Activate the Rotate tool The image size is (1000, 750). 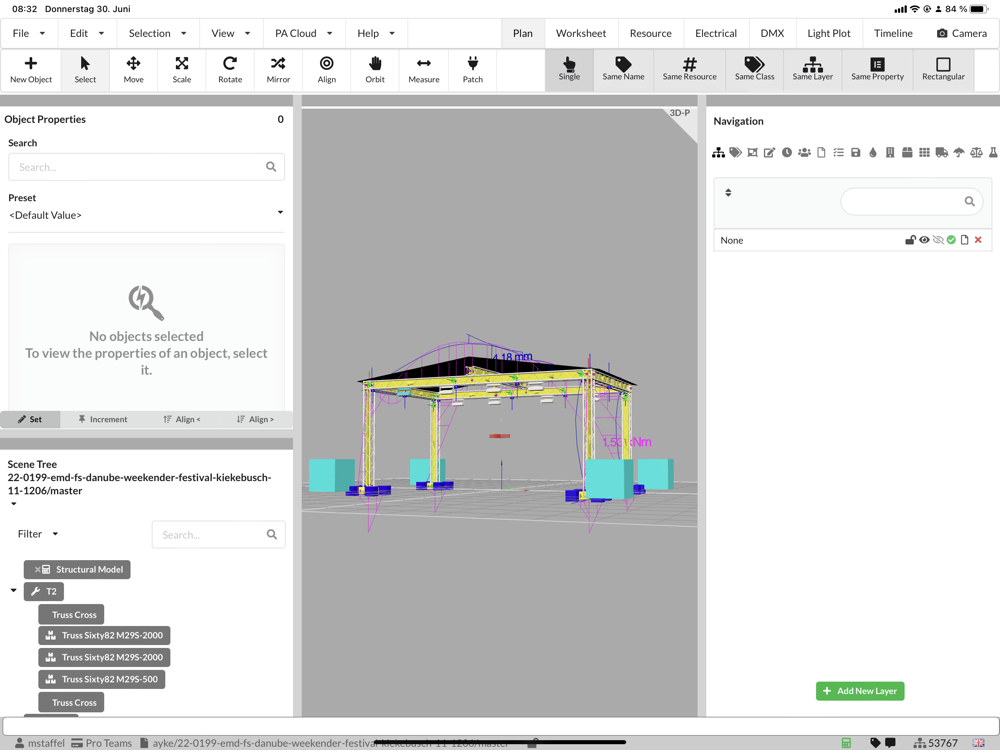coord(230,71)
